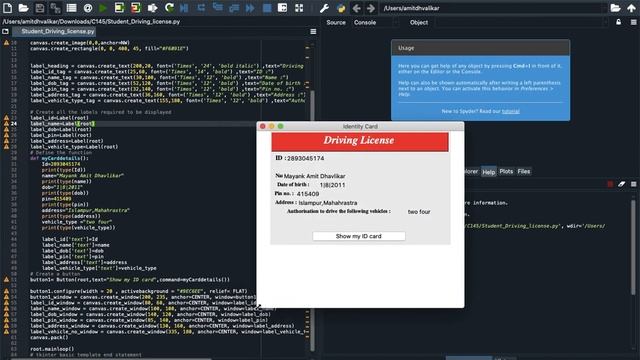640x360 pixels.
Task: Click the root.mainloop() code line
Action: (52, 349)
